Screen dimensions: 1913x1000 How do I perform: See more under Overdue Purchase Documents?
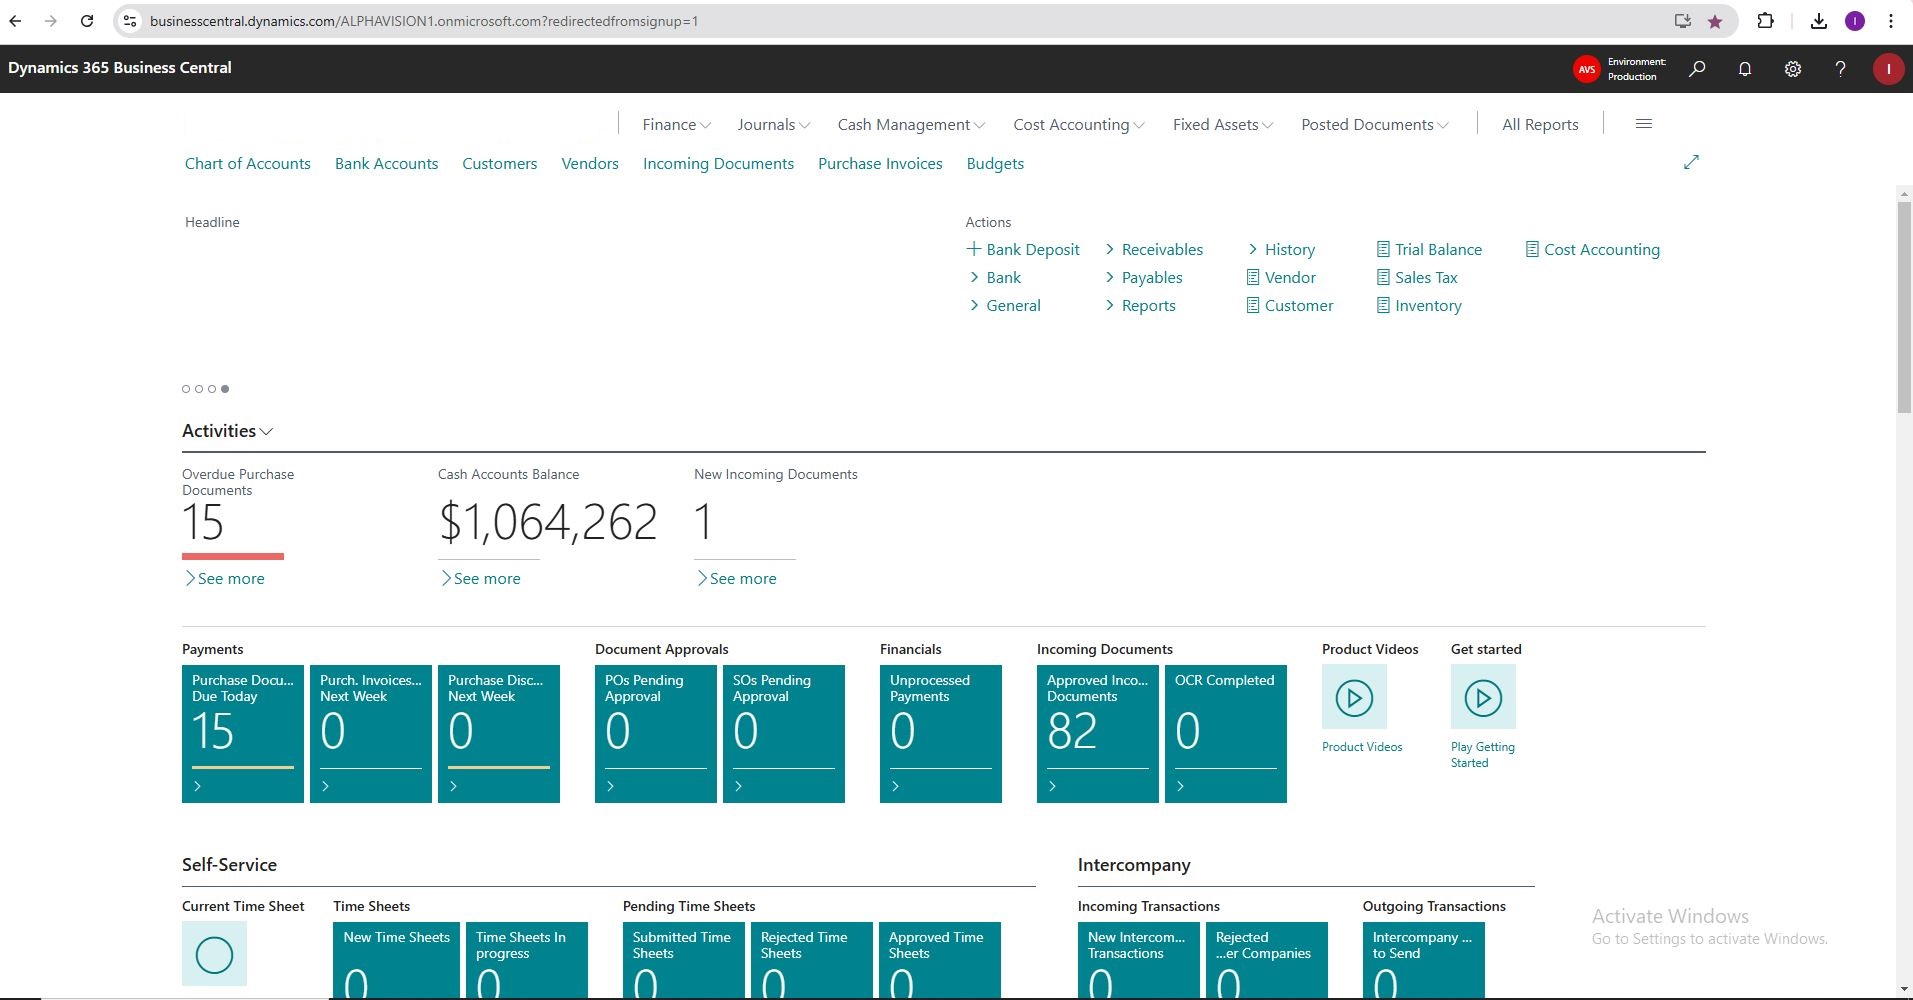225,578
